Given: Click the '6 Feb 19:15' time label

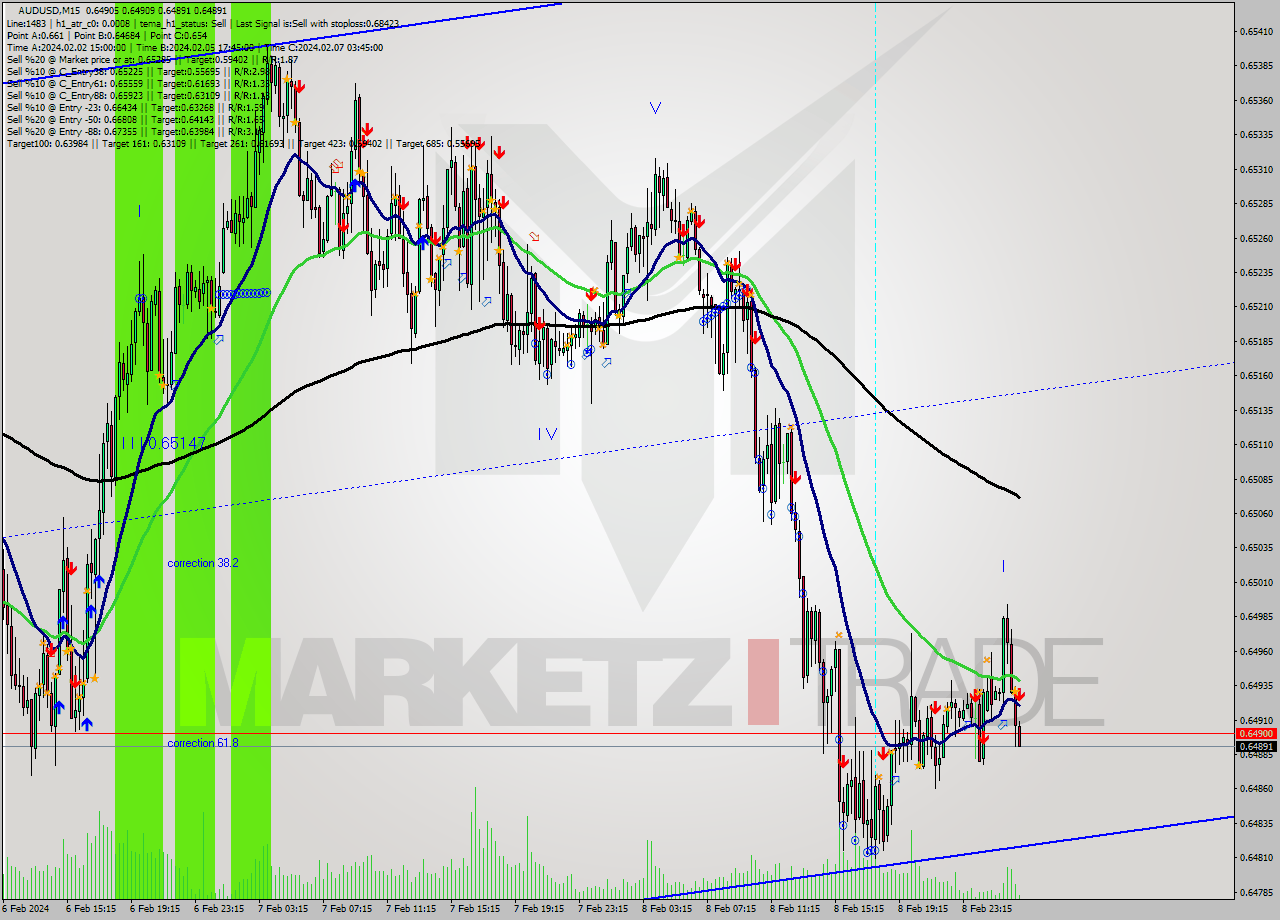Looking at the screenshot, I should [155, 909].
